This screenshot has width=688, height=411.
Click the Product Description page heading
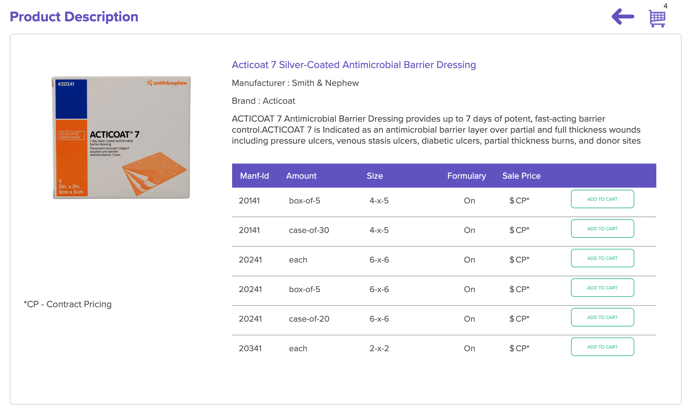74,17
